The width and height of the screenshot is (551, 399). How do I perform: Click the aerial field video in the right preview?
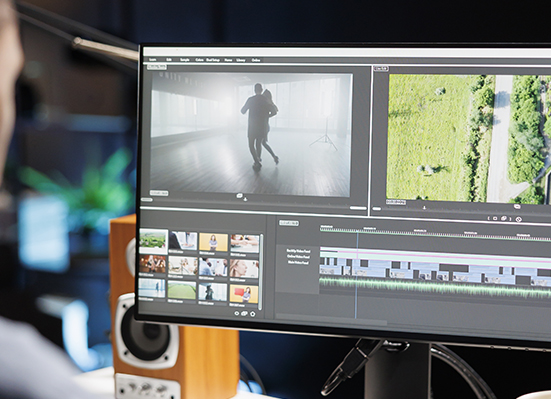click(469, 139)
